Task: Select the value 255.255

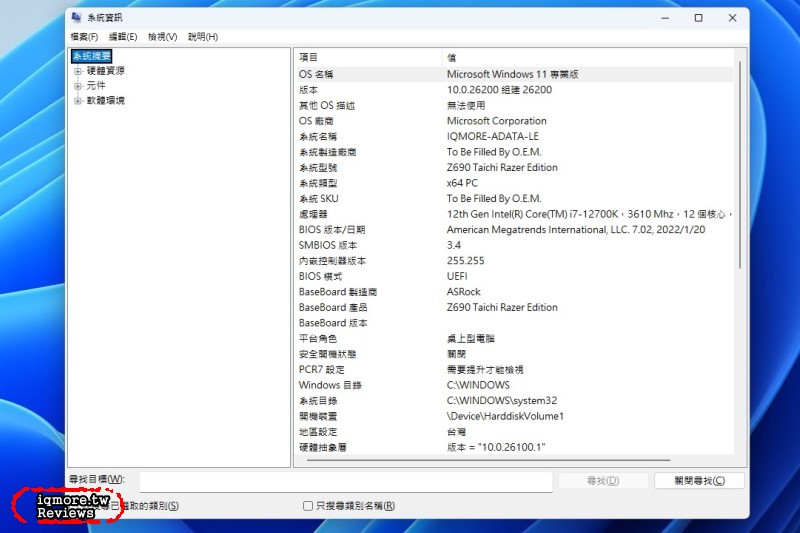Action: click(465, 261)
